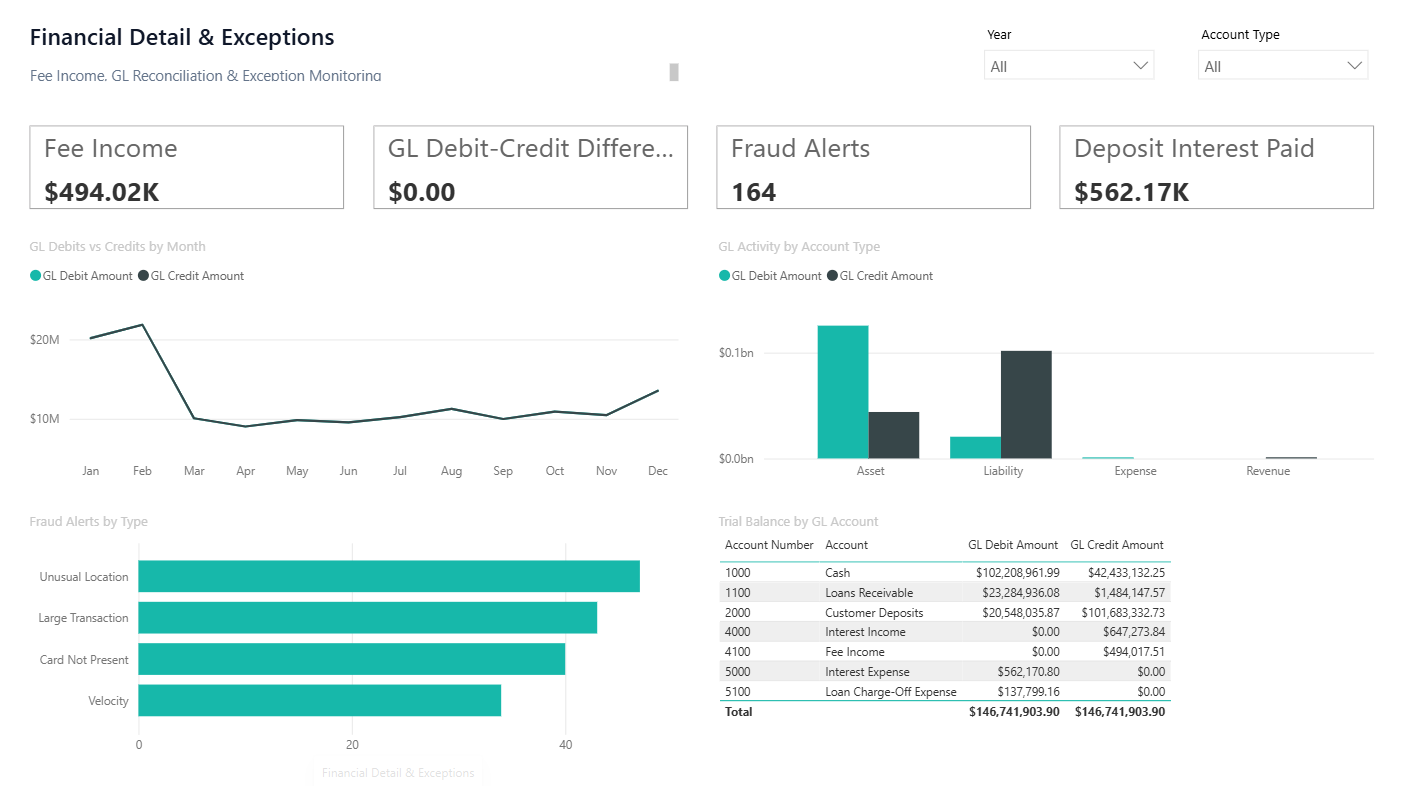Click the Unusual Location axis label
Viewport: 1405px width, 786px height.
click(x=84, y=577)
